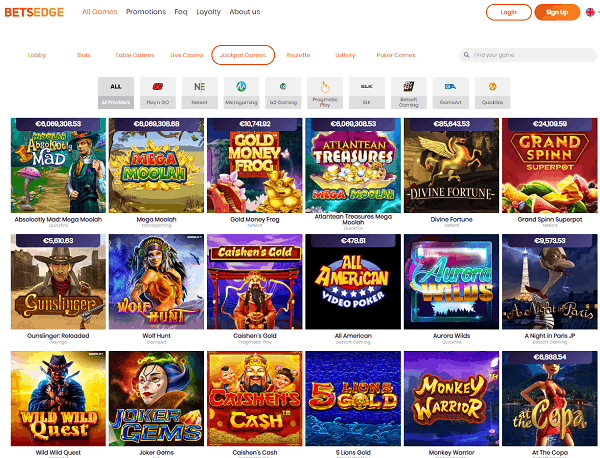Click the Sign Up button
Image resolution: width=600 pixels, height=458 pixels.
pos(557,12)
